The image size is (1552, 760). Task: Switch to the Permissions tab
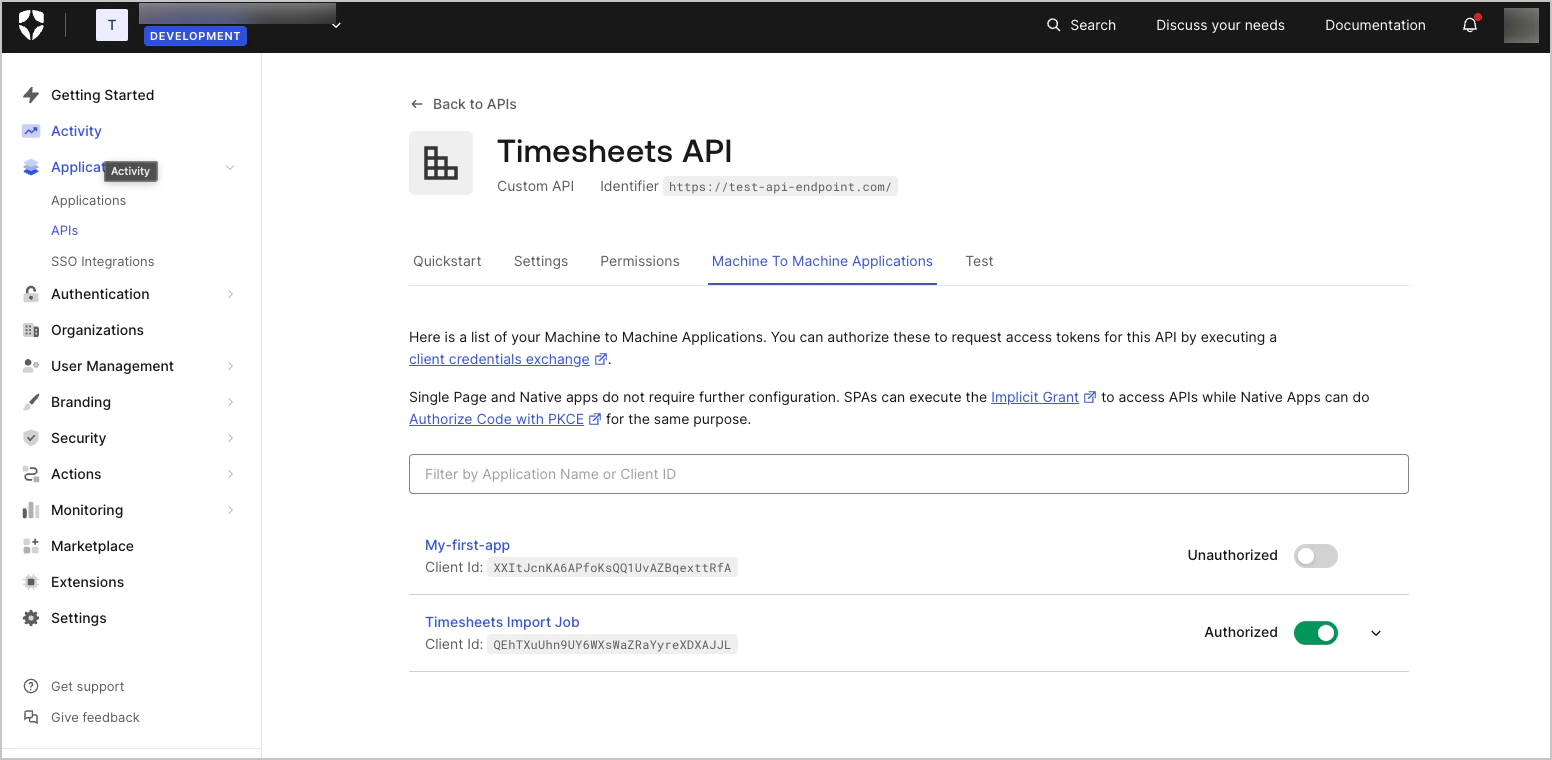point(640,261)
